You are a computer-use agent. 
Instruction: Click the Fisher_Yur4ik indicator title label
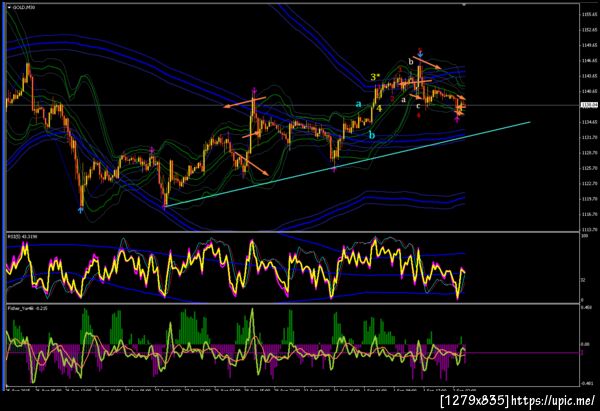[x=27, y=308]
